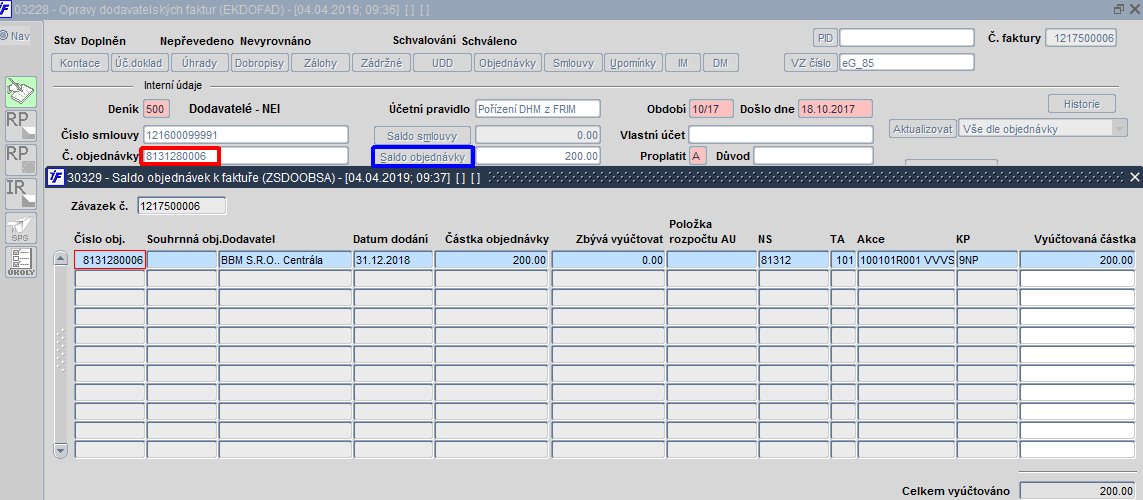Click the table scrollbar down arrow
1143x500 pixels.
pos(61,450)
